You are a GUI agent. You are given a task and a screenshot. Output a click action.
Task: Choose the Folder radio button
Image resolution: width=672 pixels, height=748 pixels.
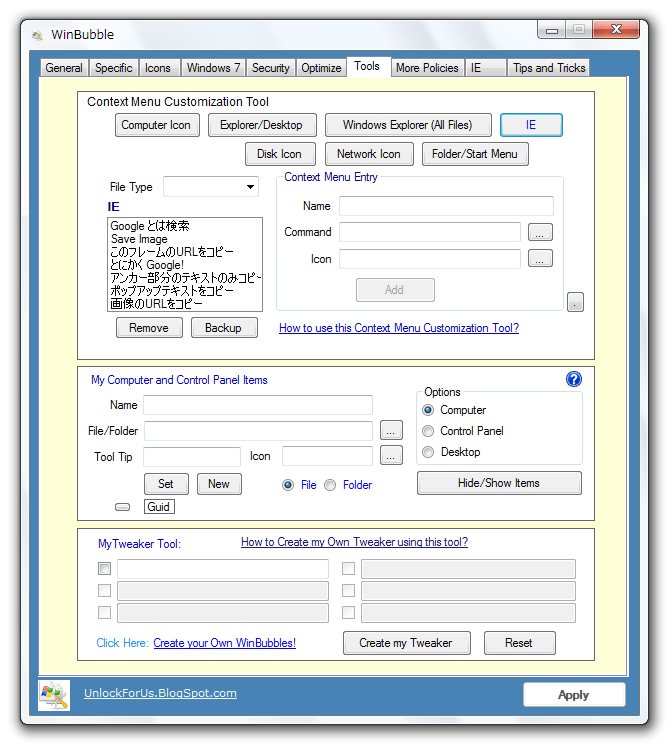[330, 485]
